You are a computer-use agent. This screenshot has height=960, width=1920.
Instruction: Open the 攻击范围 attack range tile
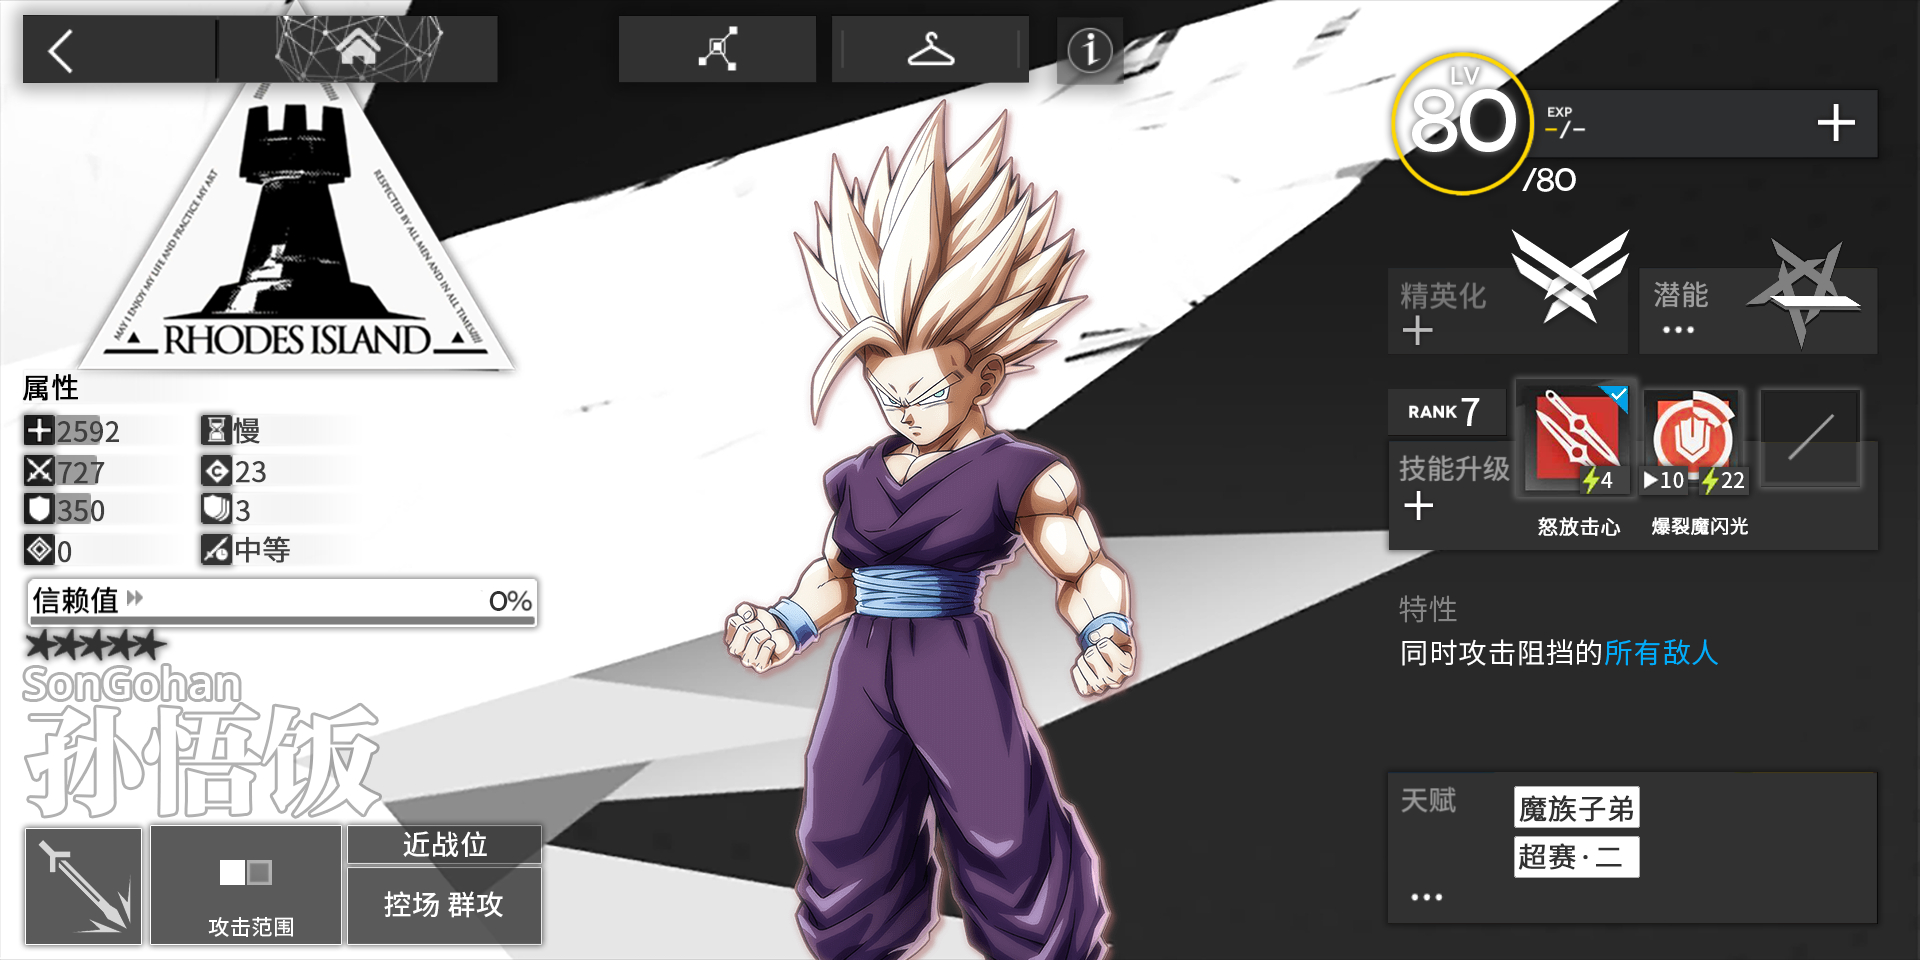point(246,886)
